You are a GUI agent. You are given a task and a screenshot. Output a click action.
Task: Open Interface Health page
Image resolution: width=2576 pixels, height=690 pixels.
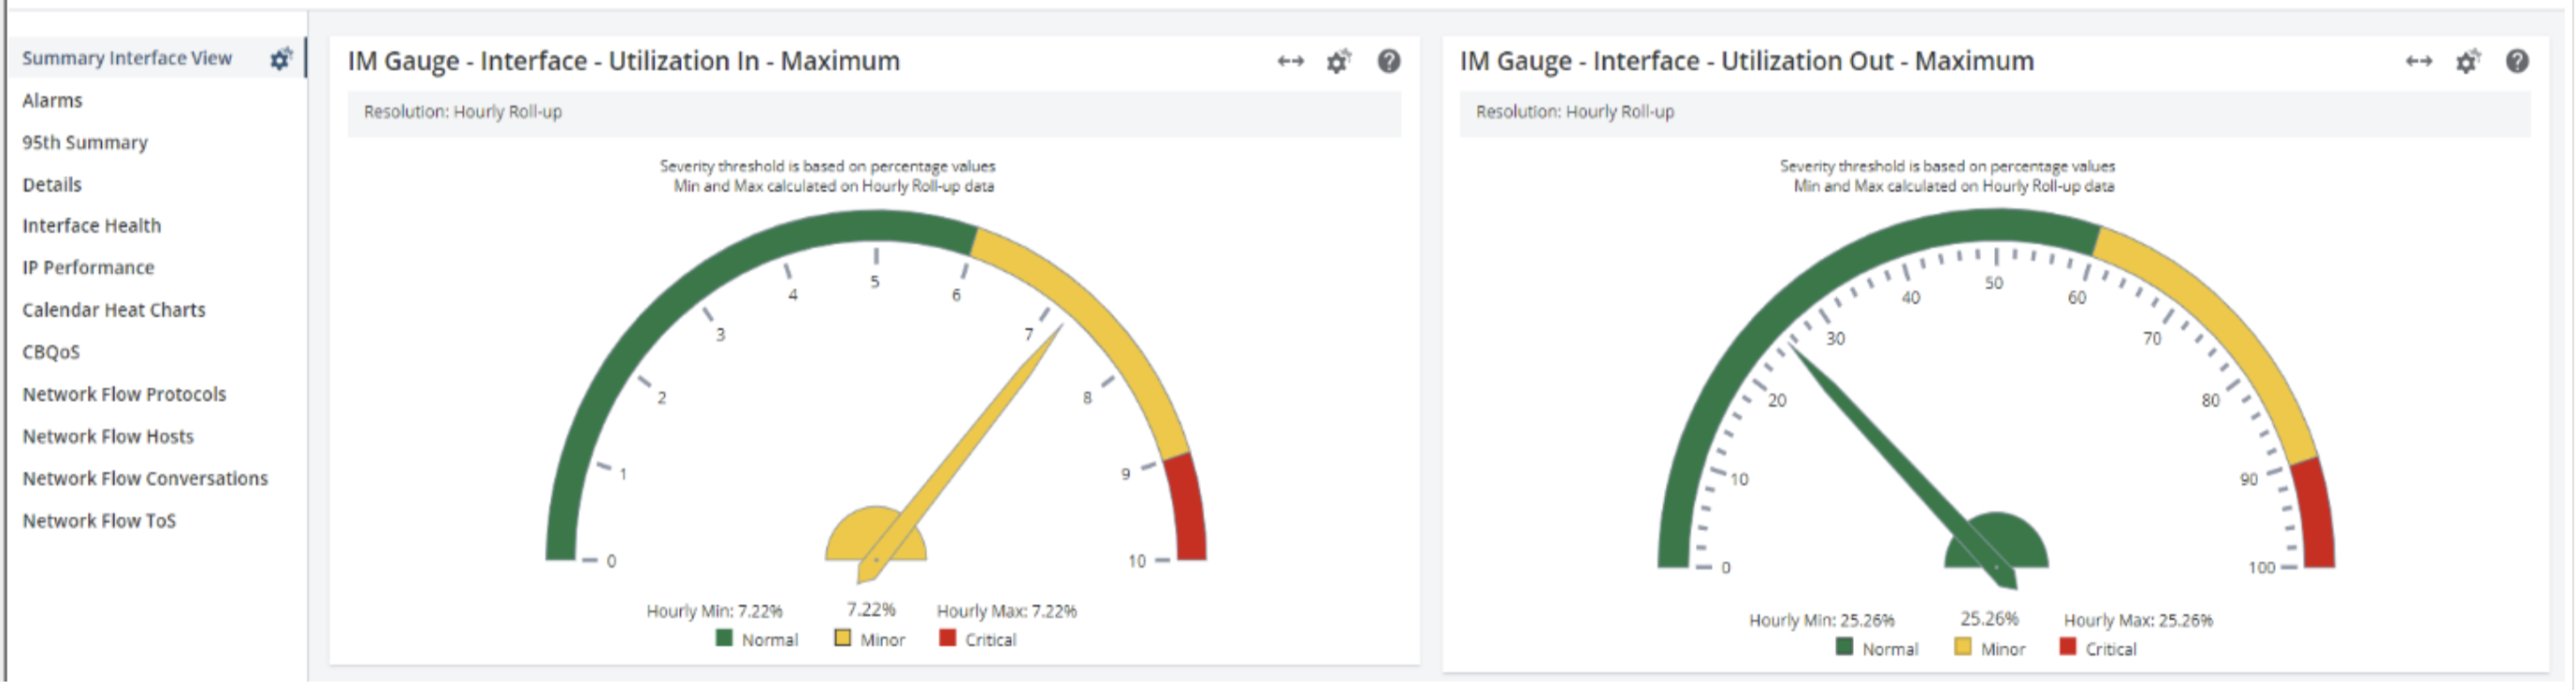[x=91, y=226]
